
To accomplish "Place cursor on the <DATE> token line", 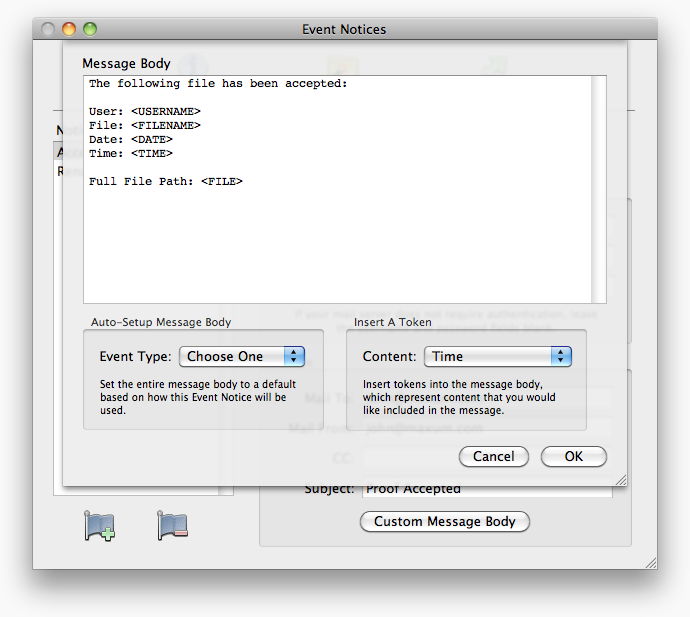I will pos(151,139).
